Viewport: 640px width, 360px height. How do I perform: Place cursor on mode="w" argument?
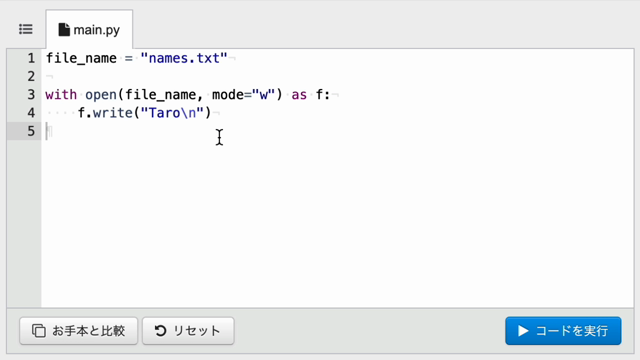coord(243,95)
